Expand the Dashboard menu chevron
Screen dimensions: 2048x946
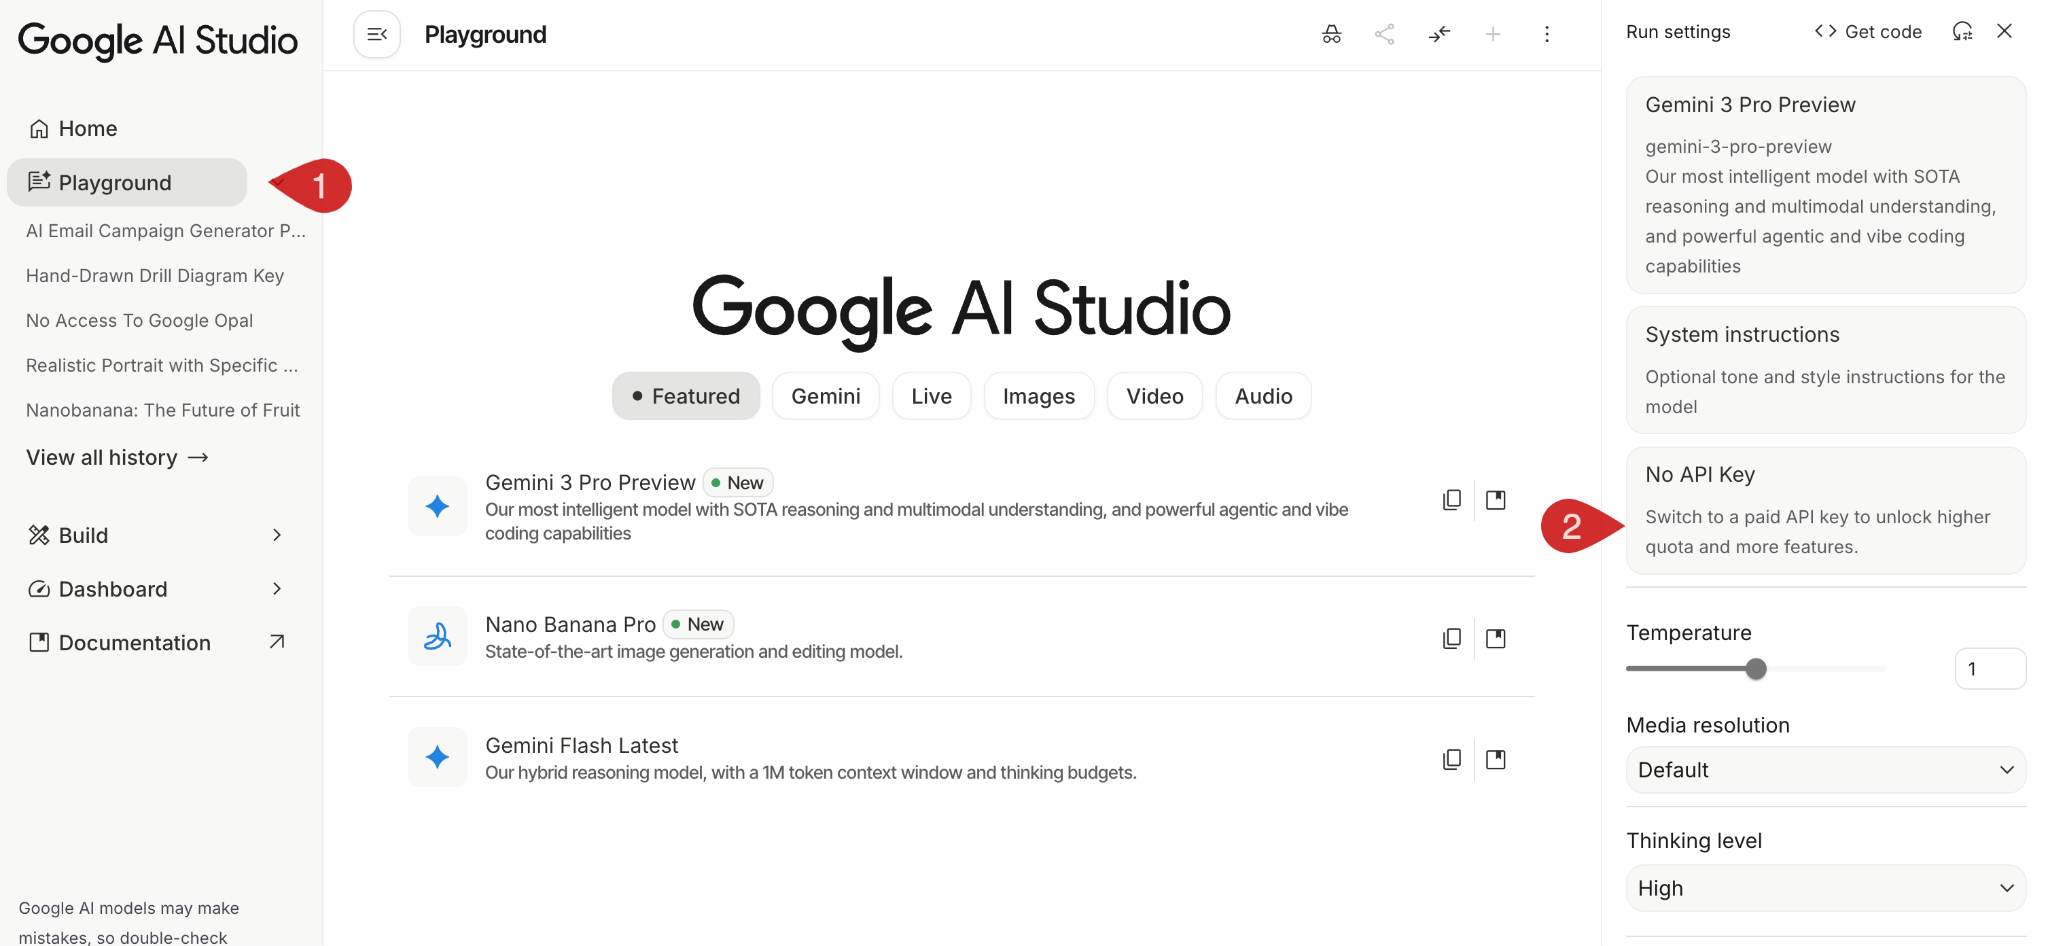click(x=277, y=589)
